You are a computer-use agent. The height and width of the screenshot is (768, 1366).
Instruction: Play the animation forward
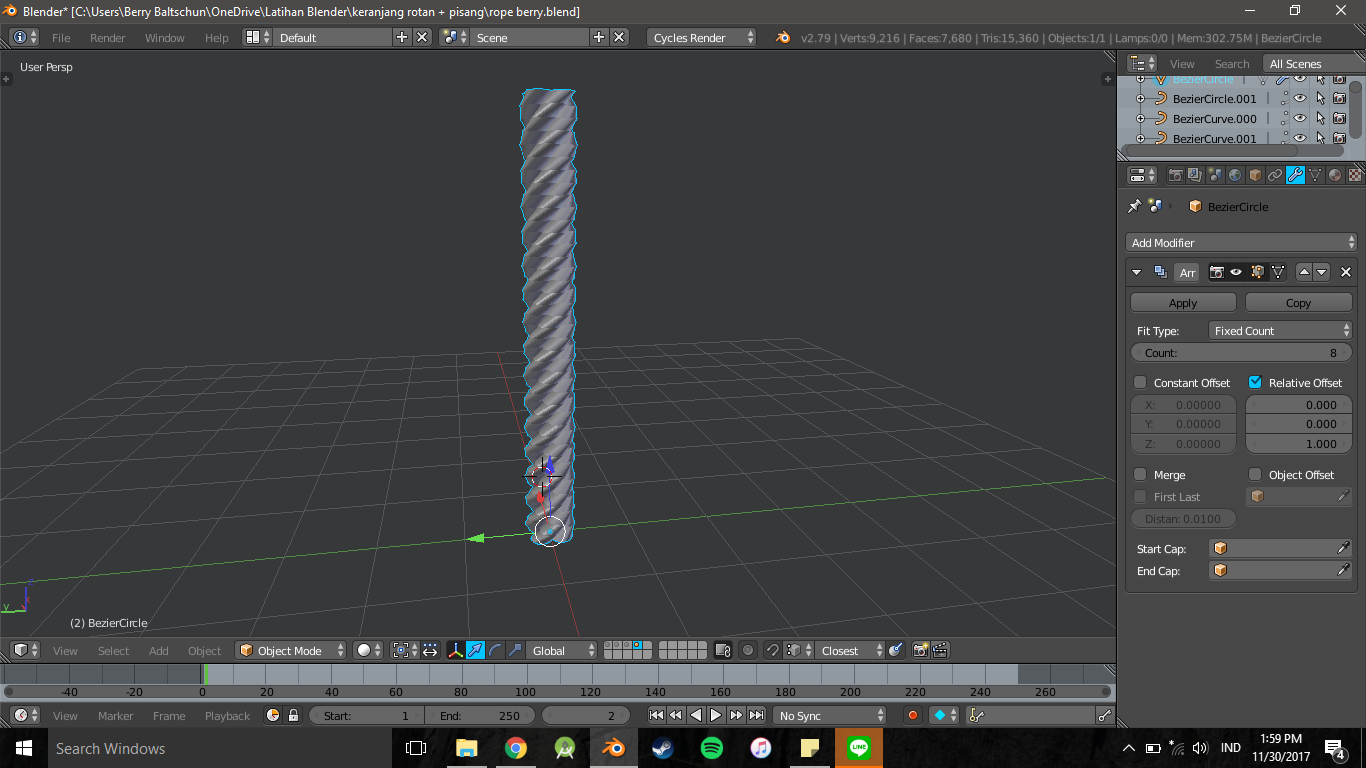click(716, 715)
